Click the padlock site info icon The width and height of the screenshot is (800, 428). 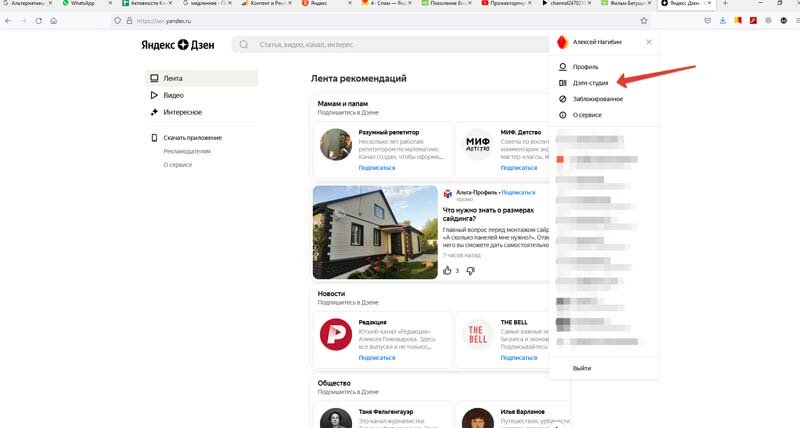click(129, 21)
